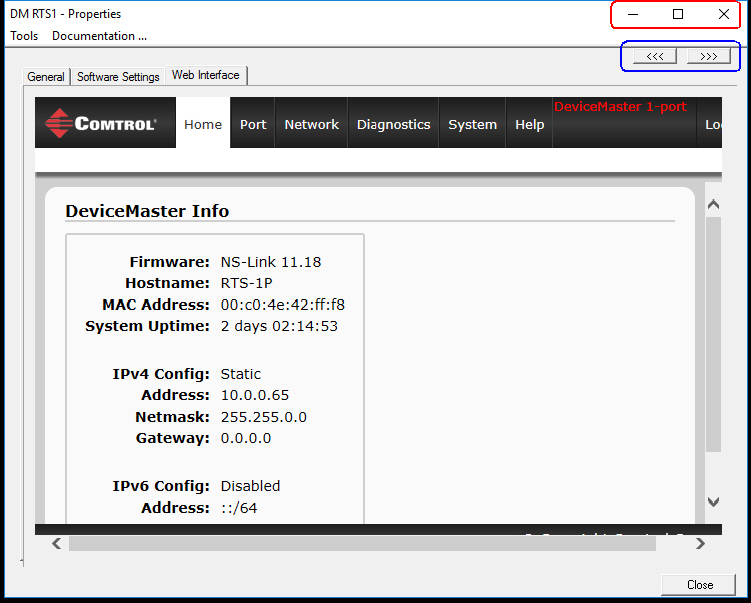Click the IPv6 Config value Disabled
Image resolution: width=751 pixels, height=603 pixels.
click(250, 486)
